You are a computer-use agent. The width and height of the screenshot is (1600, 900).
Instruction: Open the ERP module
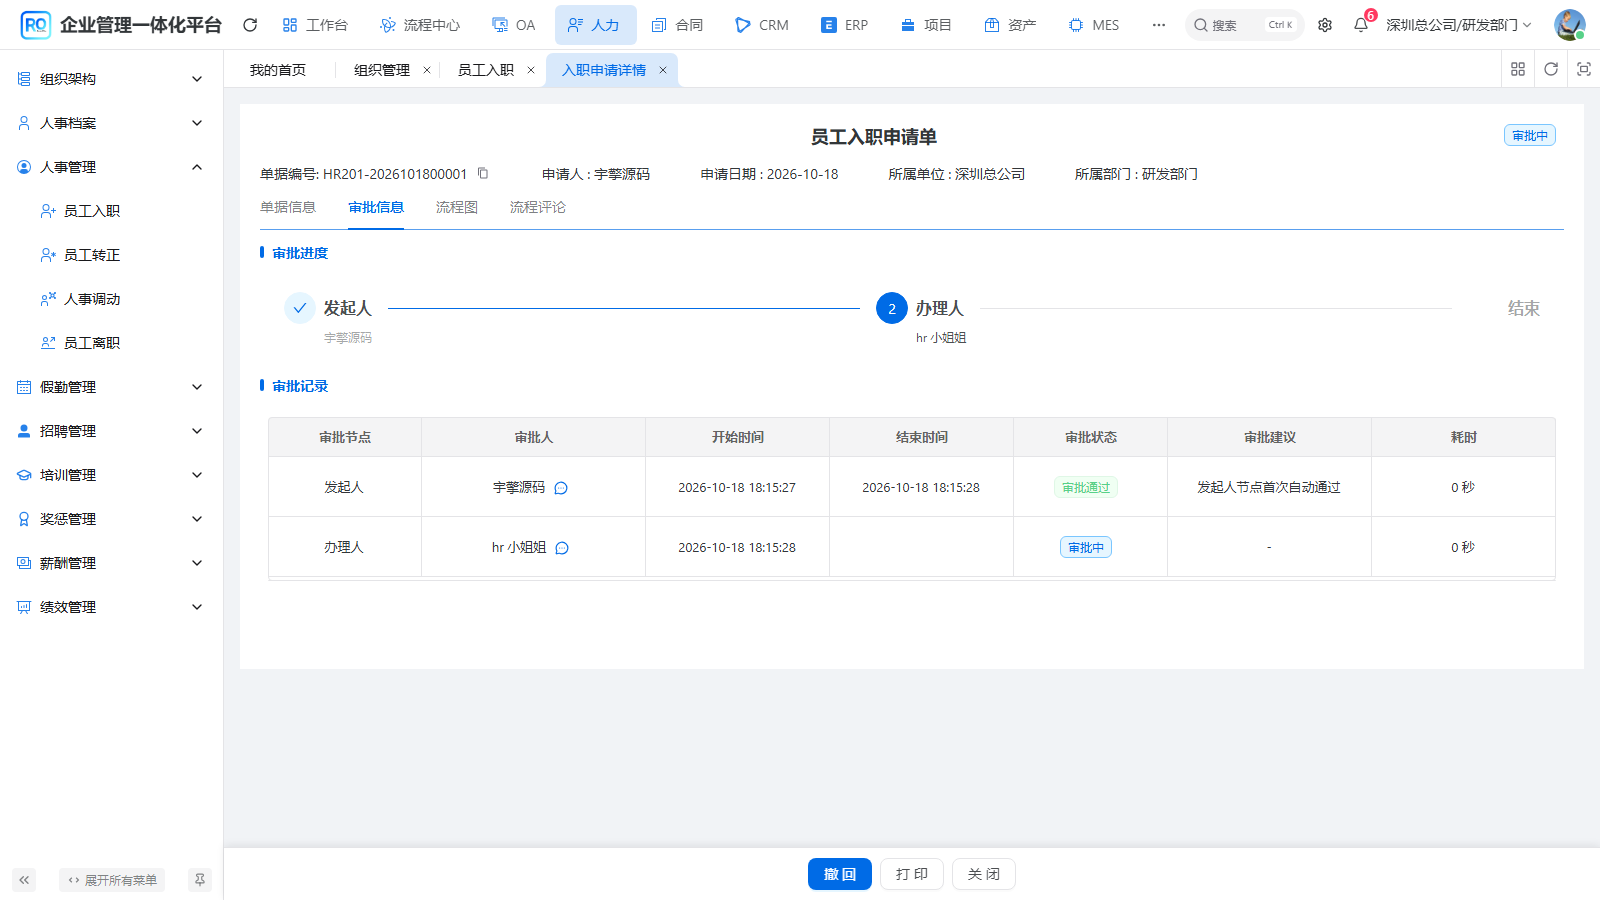(844, 25)
